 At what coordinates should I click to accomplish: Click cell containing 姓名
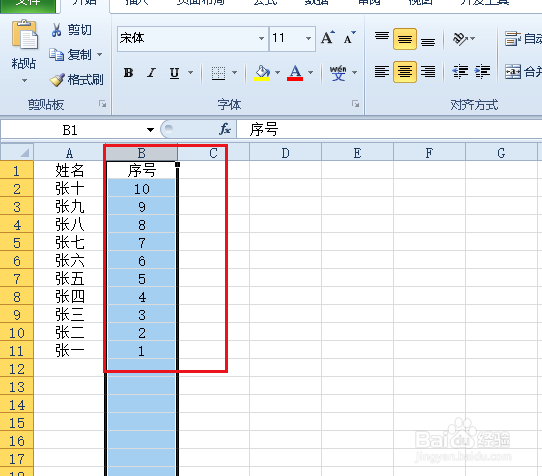(x=69, y=170)
